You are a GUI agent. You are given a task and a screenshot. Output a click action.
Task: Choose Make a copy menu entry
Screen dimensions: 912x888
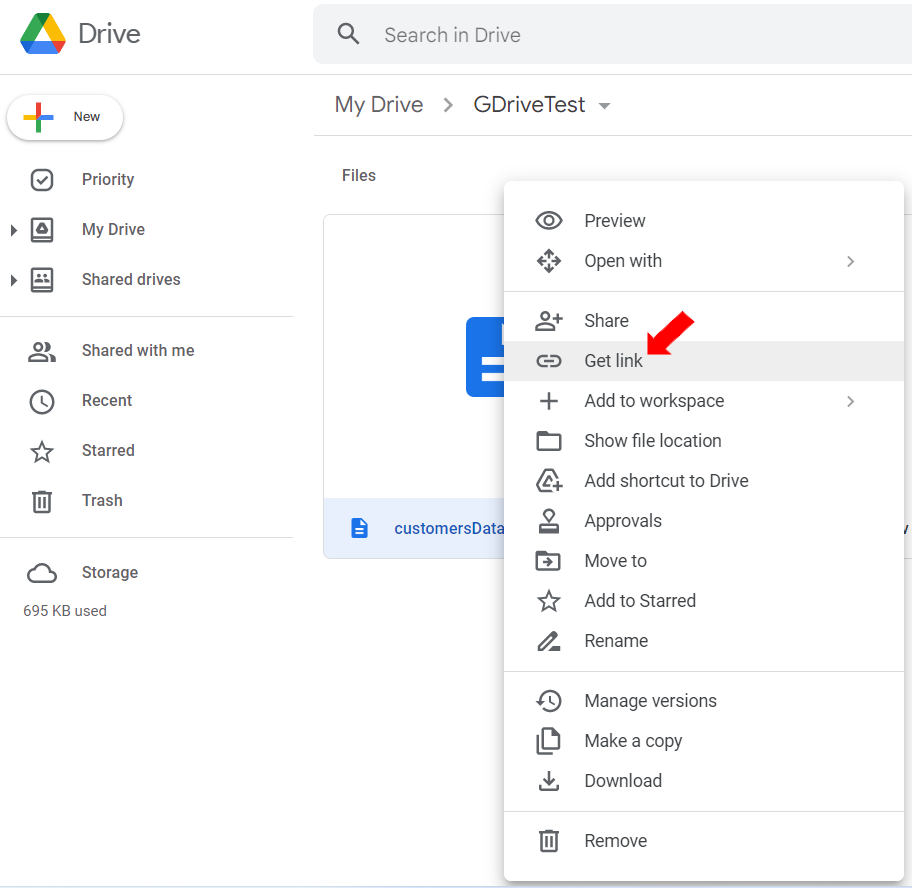point(633,741)
